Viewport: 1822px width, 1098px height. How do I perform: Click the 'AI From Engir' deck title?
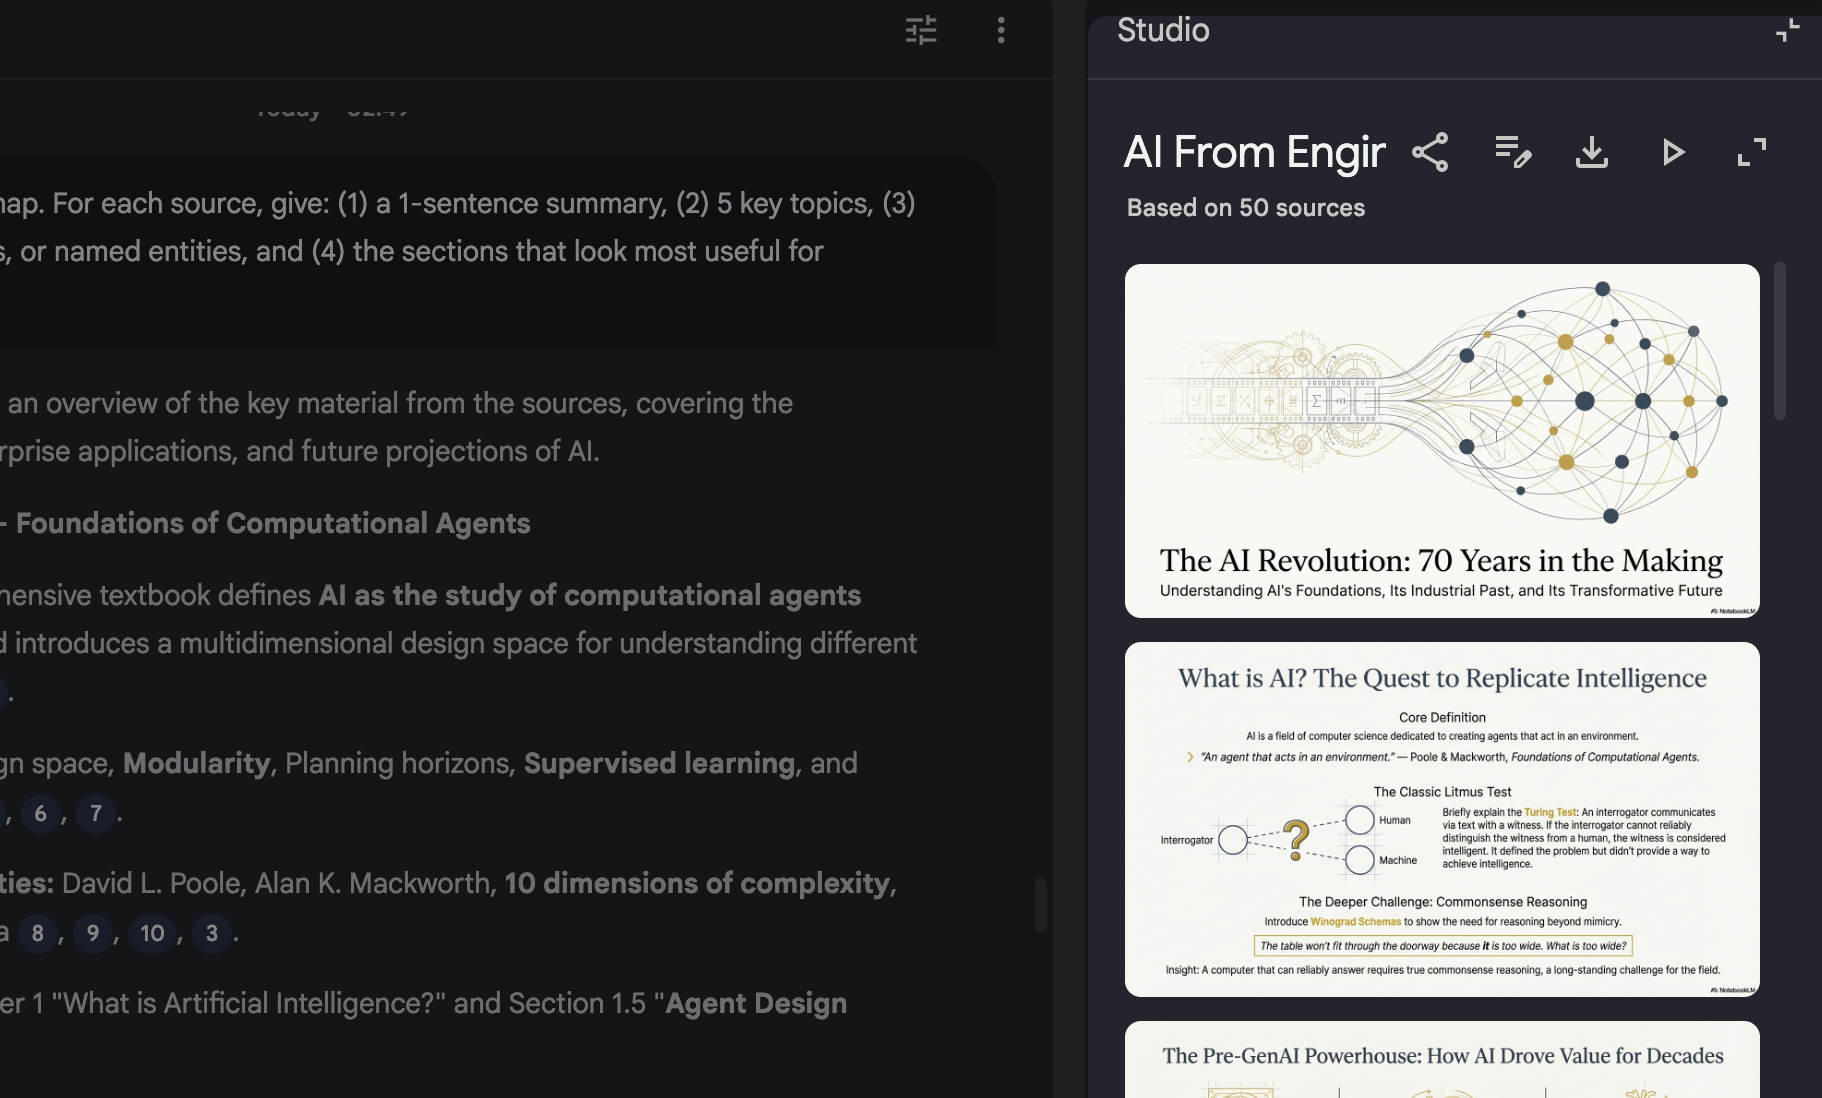tap(1254, 152)
